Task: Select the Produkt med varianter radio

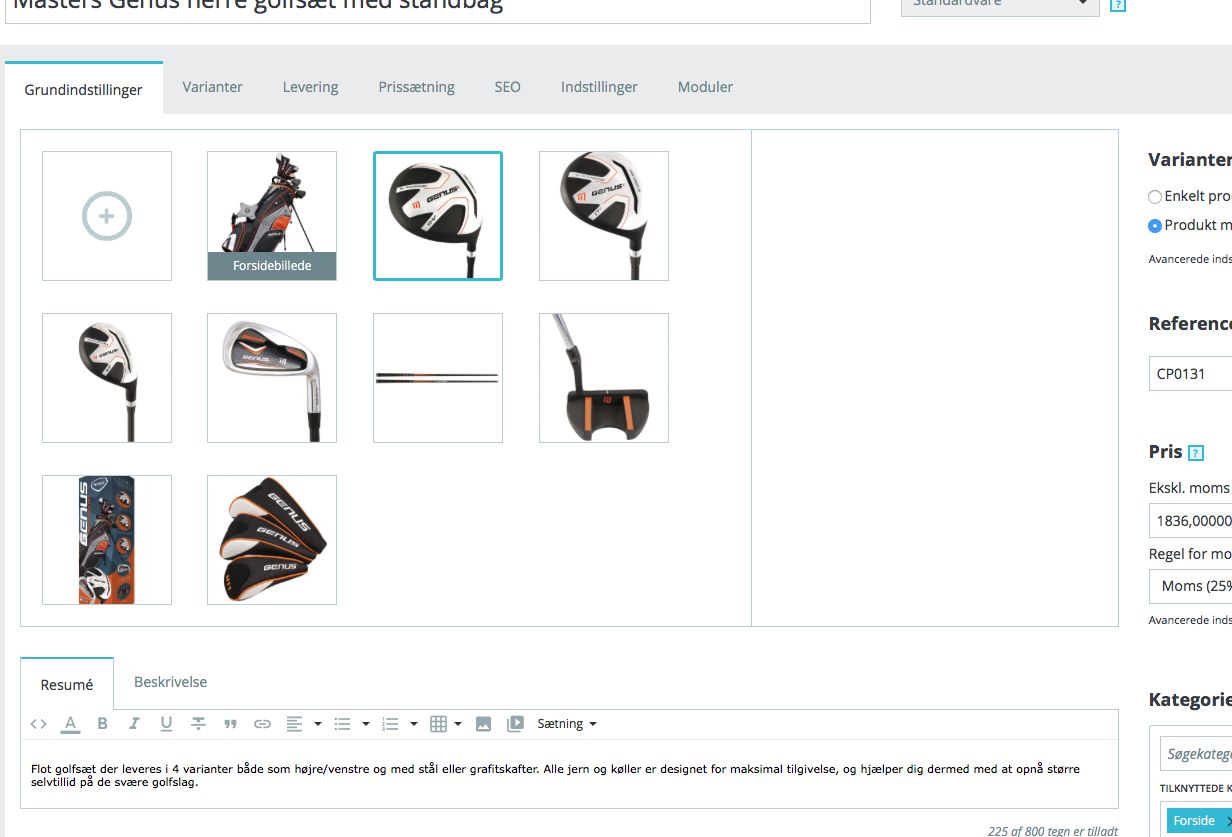Action: pos(1155,226)
